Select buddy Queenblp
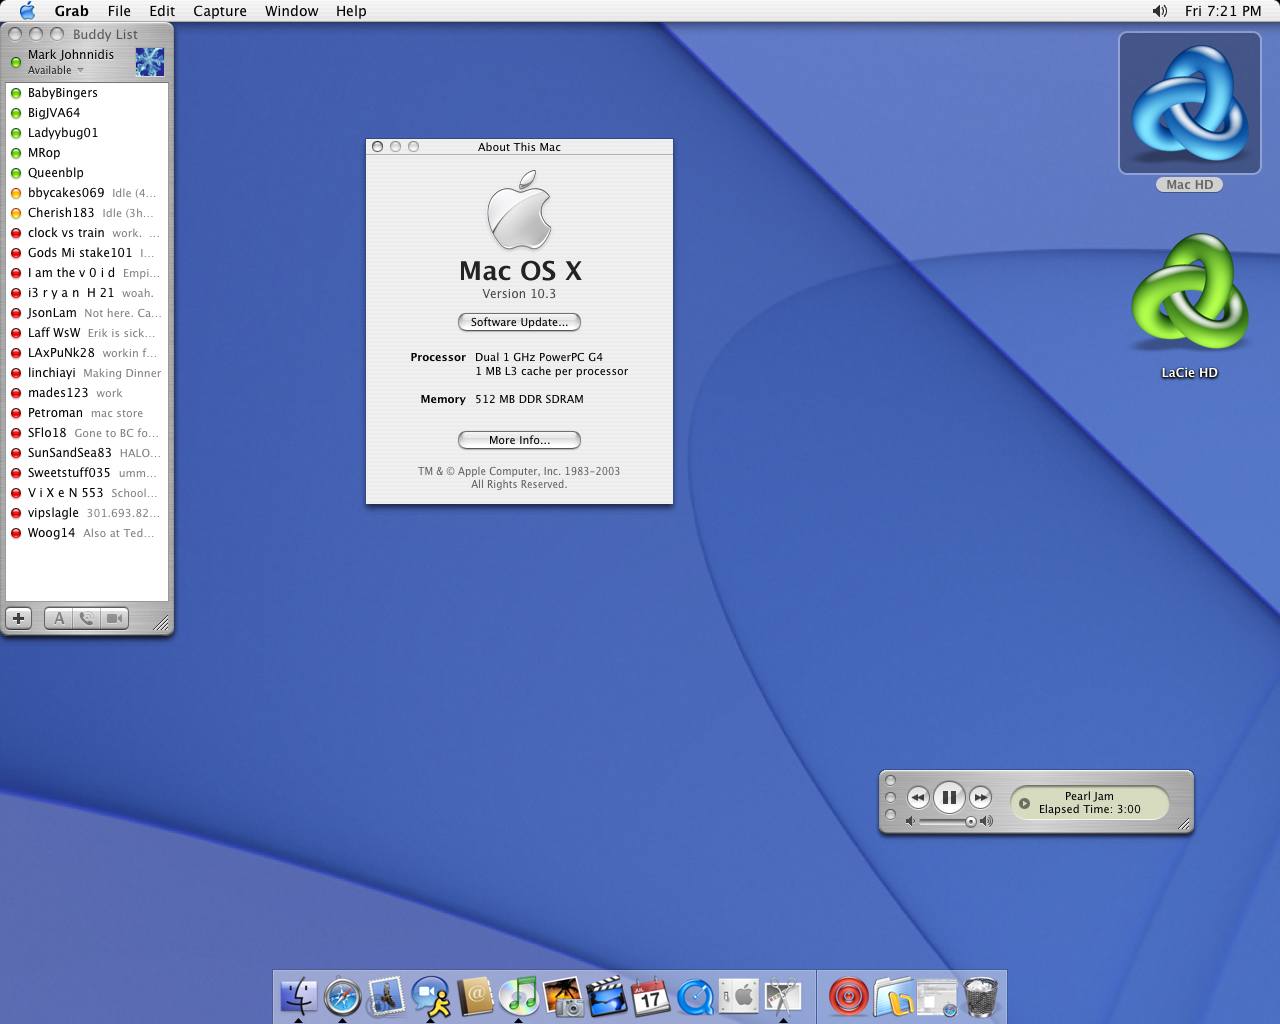Viewport: 1280px width, 1024px height. pyautogui.click(x=87, y=173)
